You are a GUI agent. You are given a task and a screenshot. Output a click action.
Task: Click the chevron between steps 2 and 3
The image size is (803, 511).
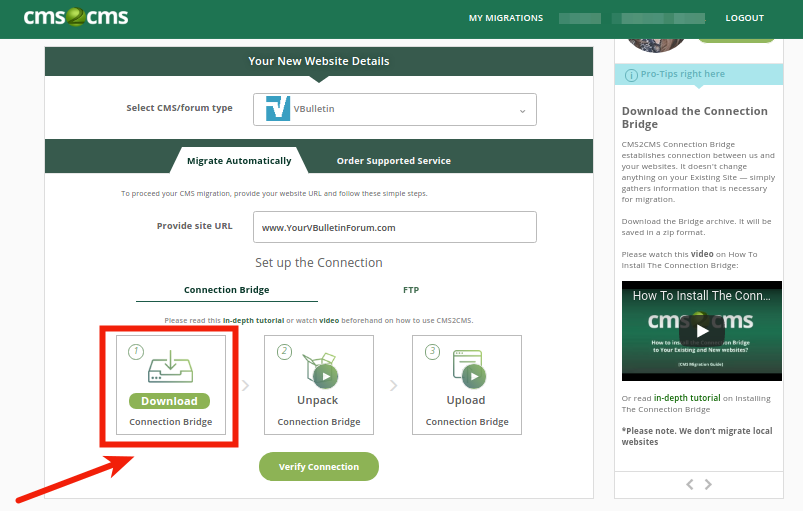point(393,385)
